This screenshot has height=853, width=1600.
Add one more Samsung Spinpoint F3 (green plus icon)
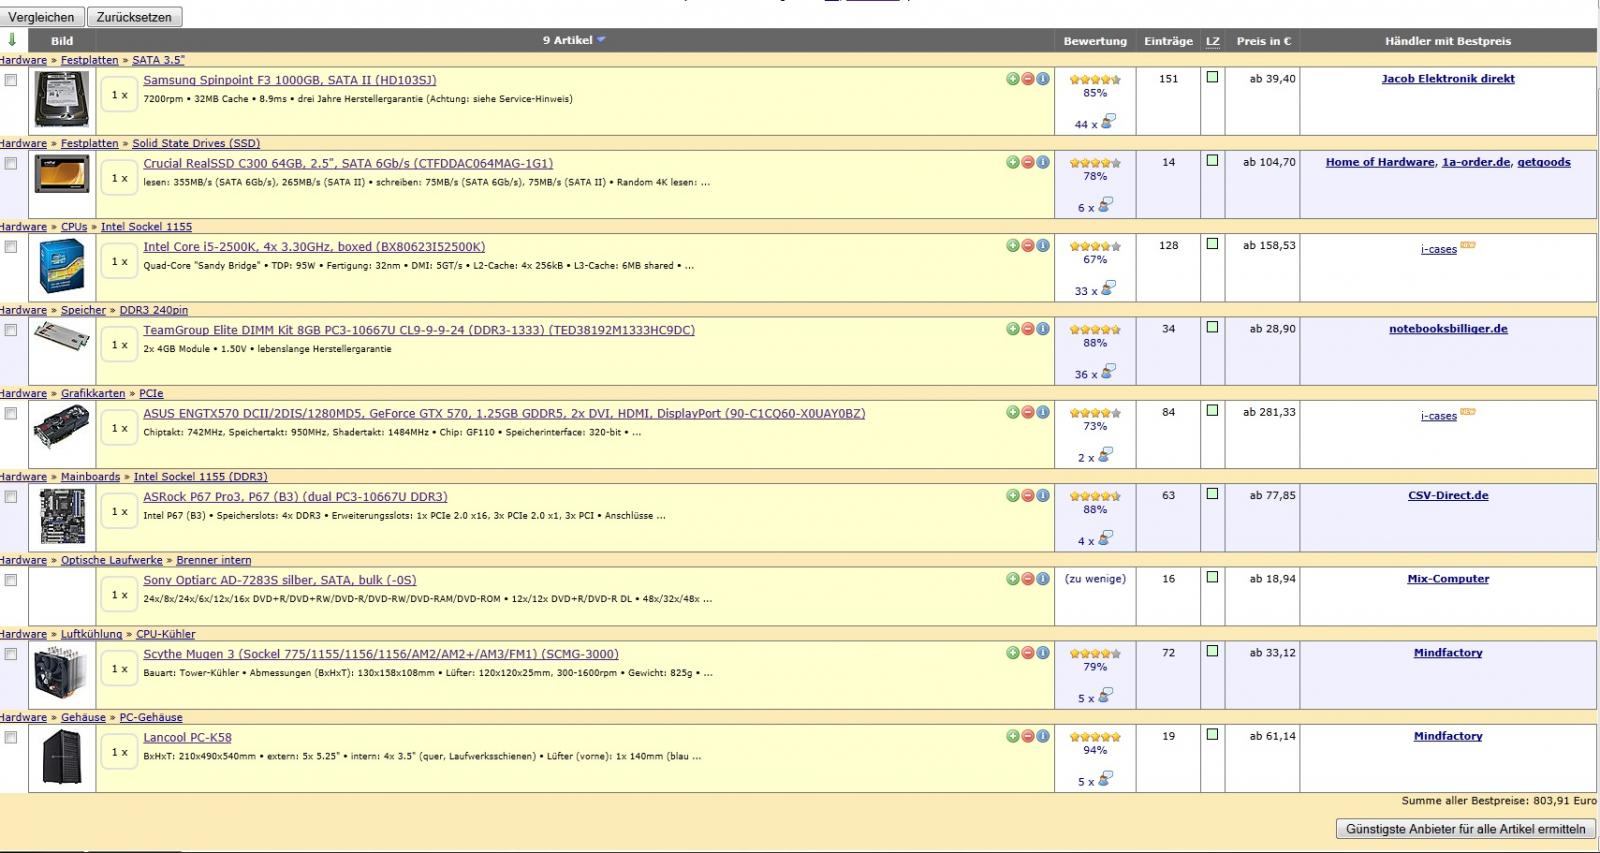pos(1012,79)
